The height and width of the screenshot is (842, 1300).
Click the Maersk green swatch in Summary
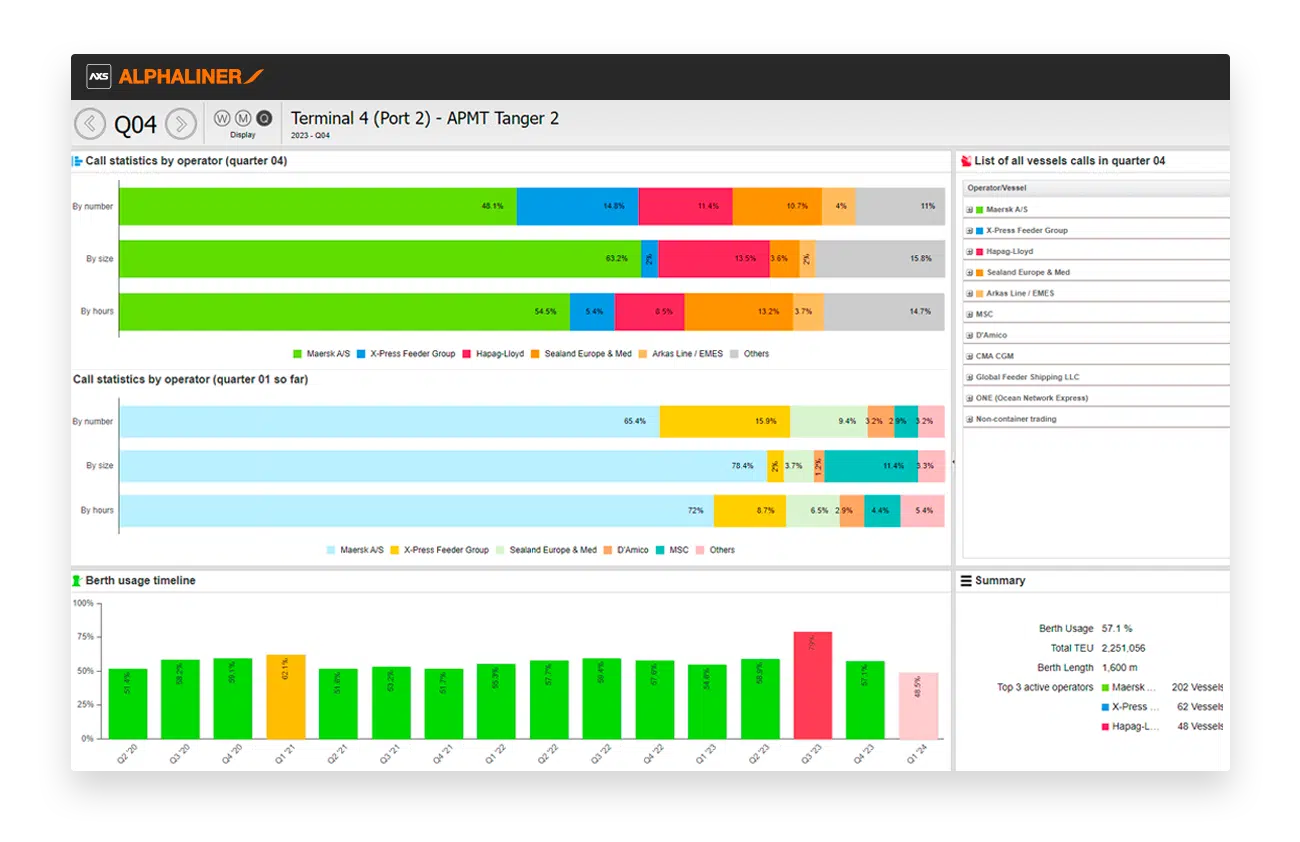[x=1103, y=688]
